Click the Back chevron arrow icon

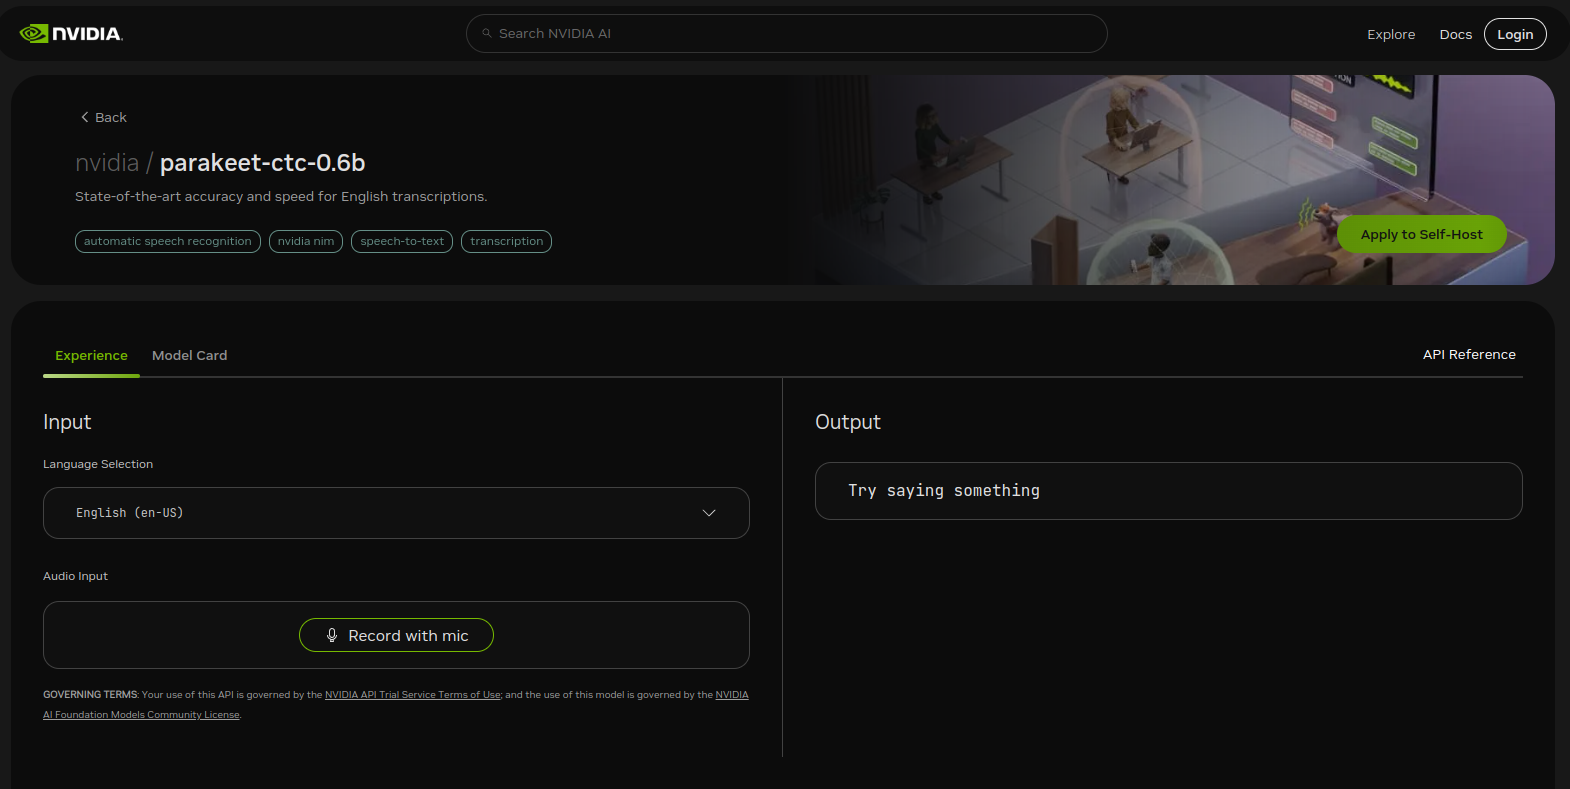(85, 117)
